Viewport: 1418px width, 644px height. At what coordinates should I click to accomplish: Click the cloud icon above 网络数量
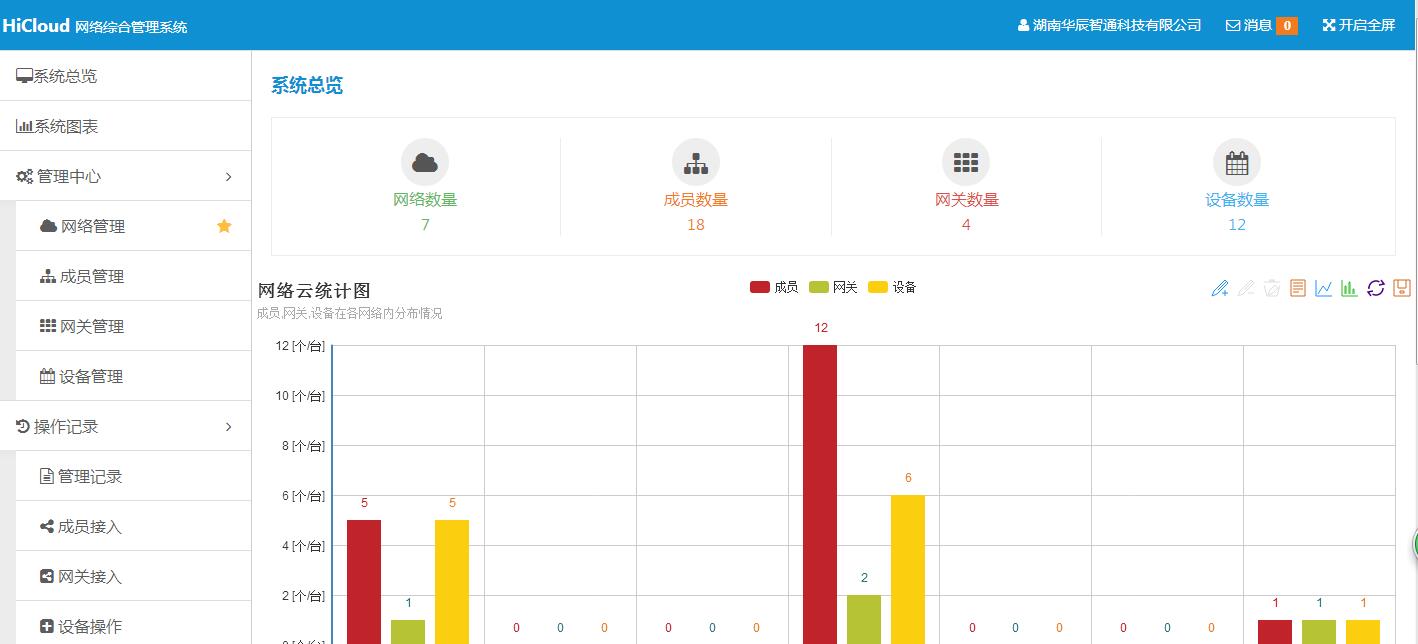pyautogui.click(x=425, y=162)
